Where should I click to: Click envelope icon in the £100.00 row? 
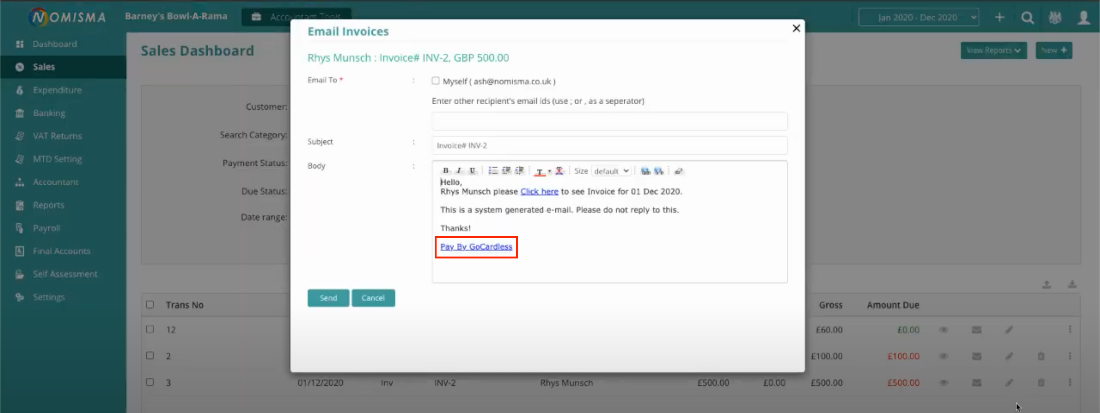coord(976,356)
